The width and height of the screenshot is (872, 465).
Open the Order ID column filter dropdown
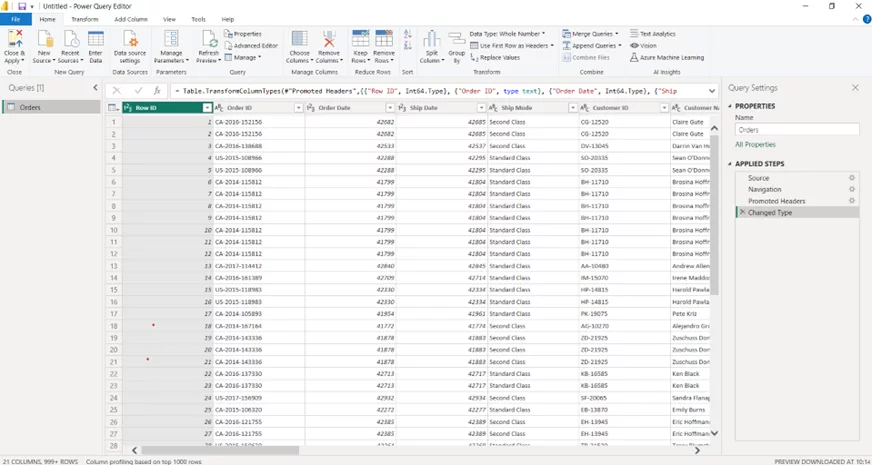[299, 108]
